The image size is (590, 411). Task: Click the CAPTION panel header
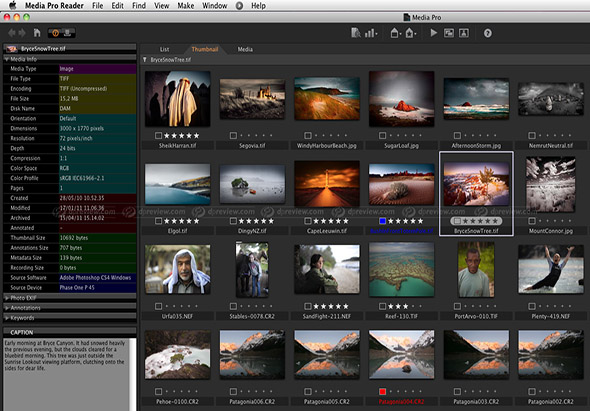click(70, 332)
